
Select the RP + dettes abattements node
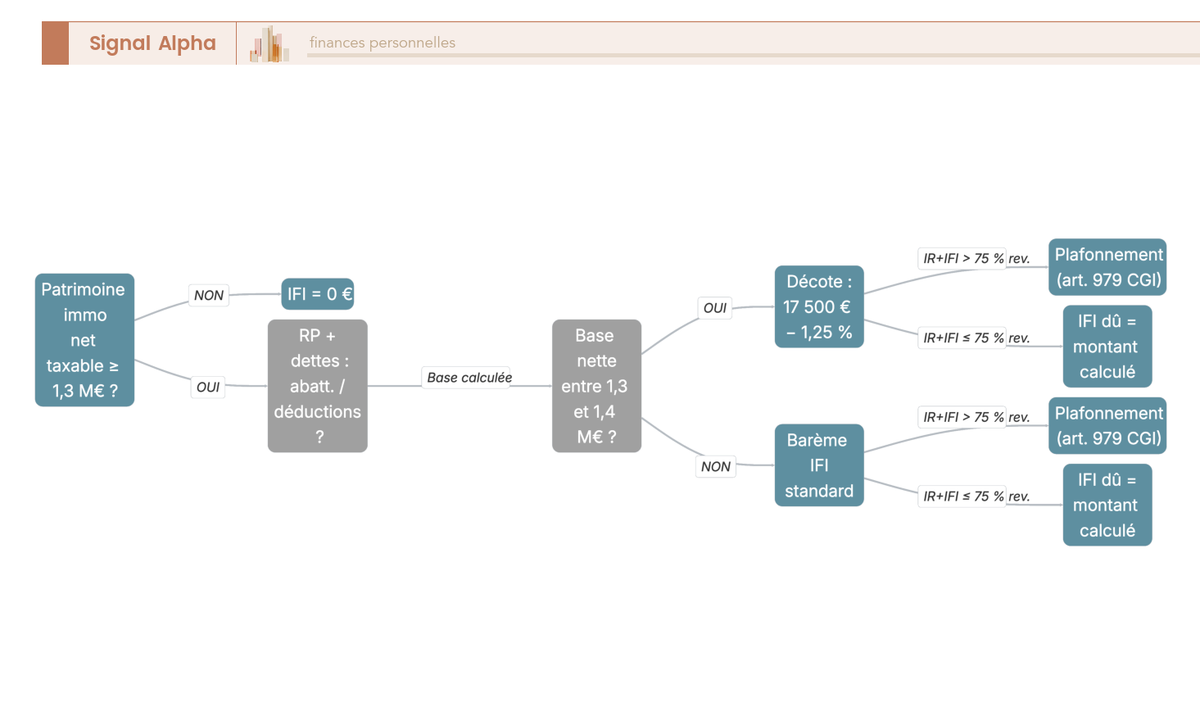(x=318, y=386)
